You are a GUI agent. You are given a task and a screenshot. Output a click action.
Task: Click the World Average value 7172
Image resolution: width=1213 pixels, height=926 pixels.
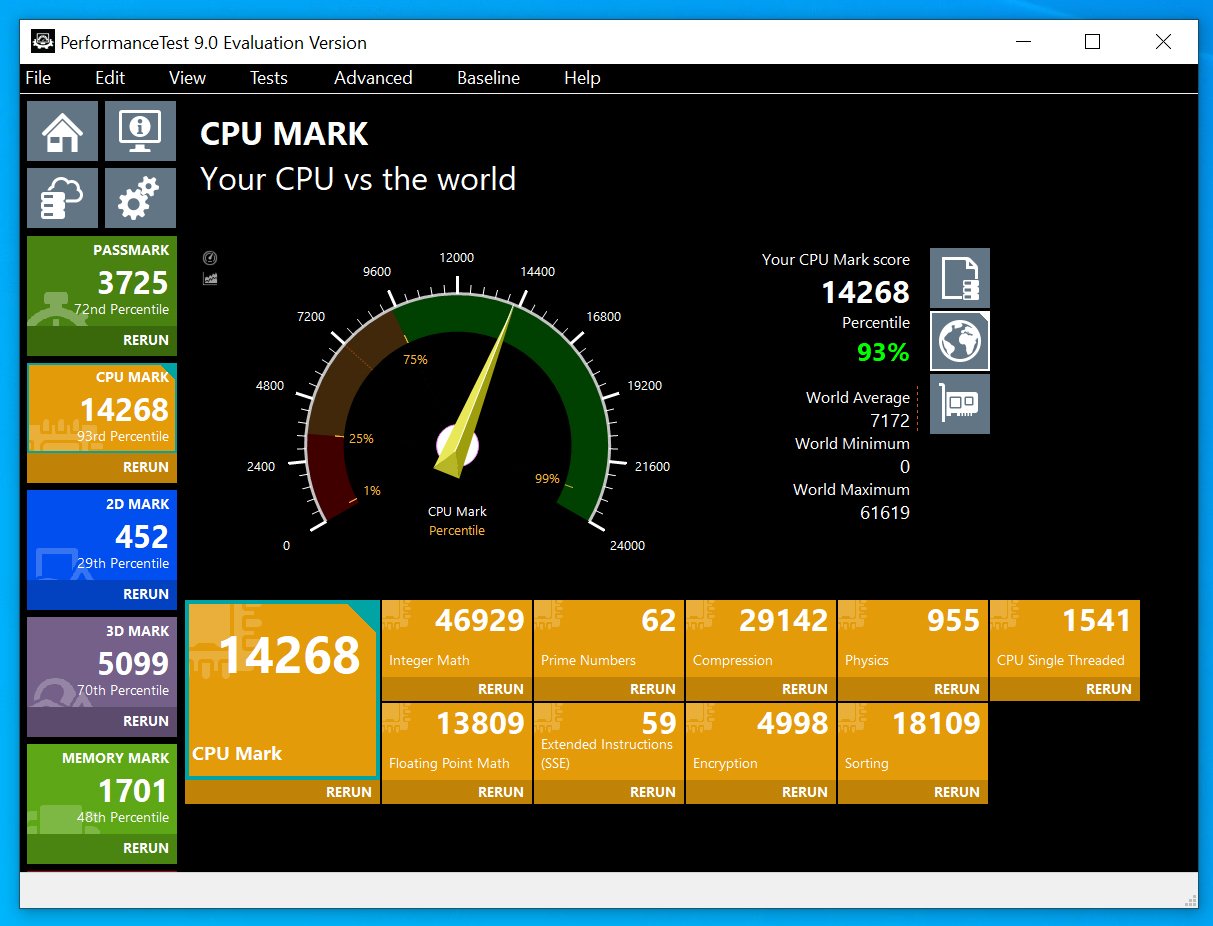890,421
